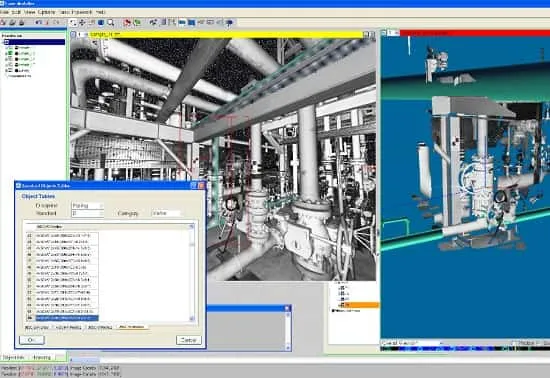Click the printer icon in the toolbar

[22, 23]
